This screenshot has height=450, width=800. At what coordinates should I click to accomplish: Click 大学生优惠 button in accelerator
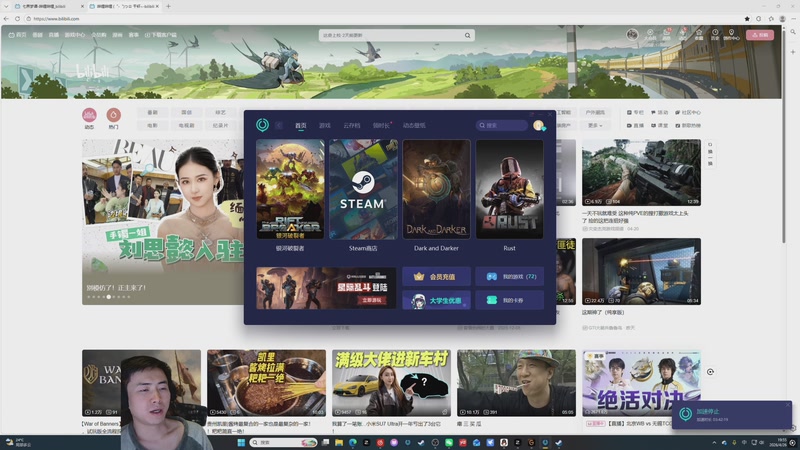436,301
